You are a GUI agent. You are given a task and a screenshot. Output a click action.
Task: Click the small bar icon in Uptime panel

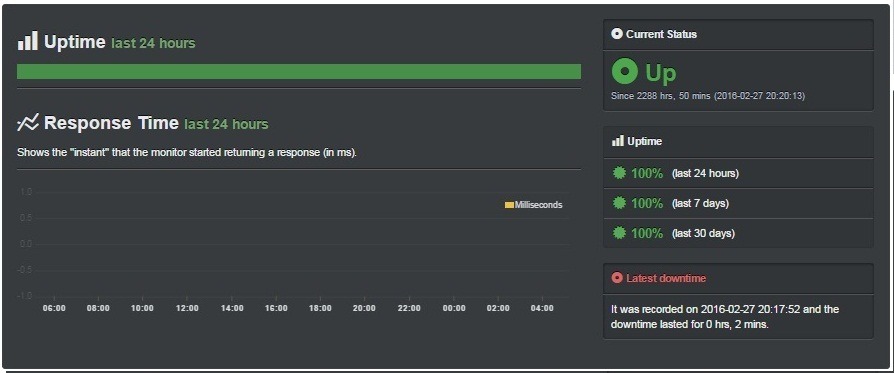[x=617, y=141]
